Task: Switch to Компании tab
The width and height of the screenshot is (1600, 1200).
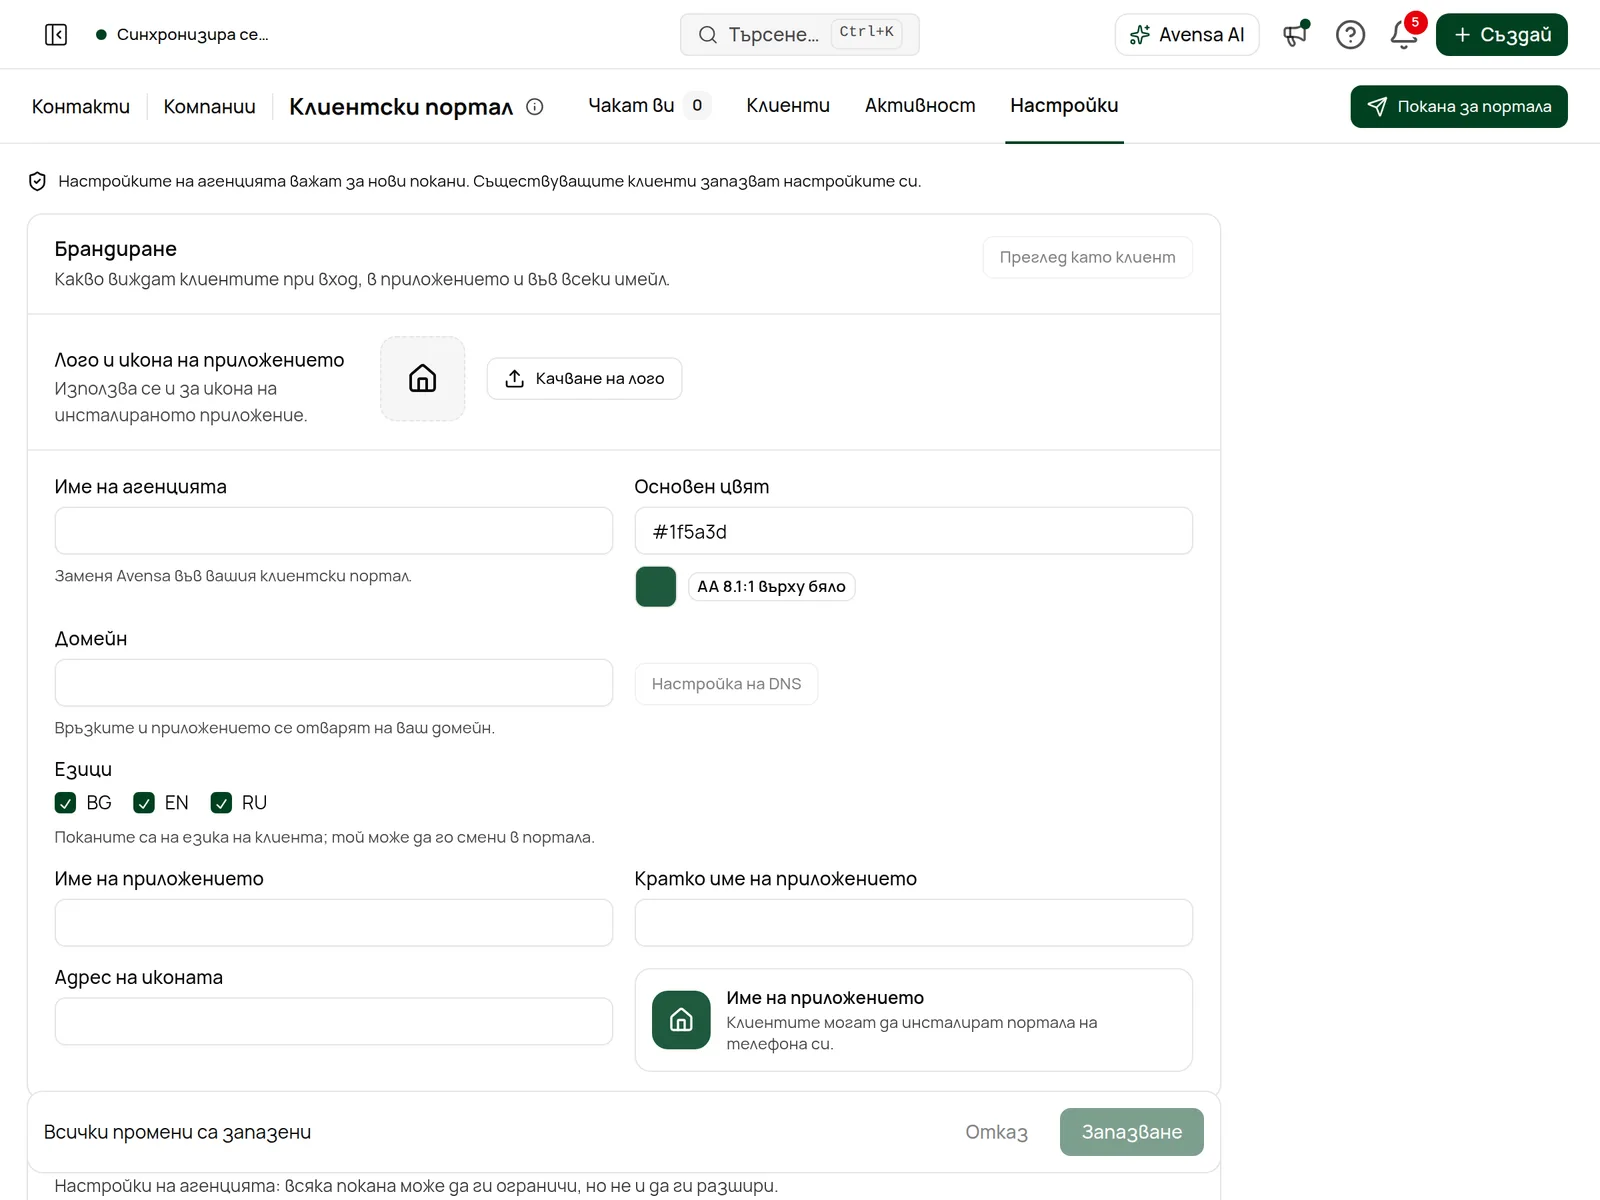Action: [x=209, y=106]
